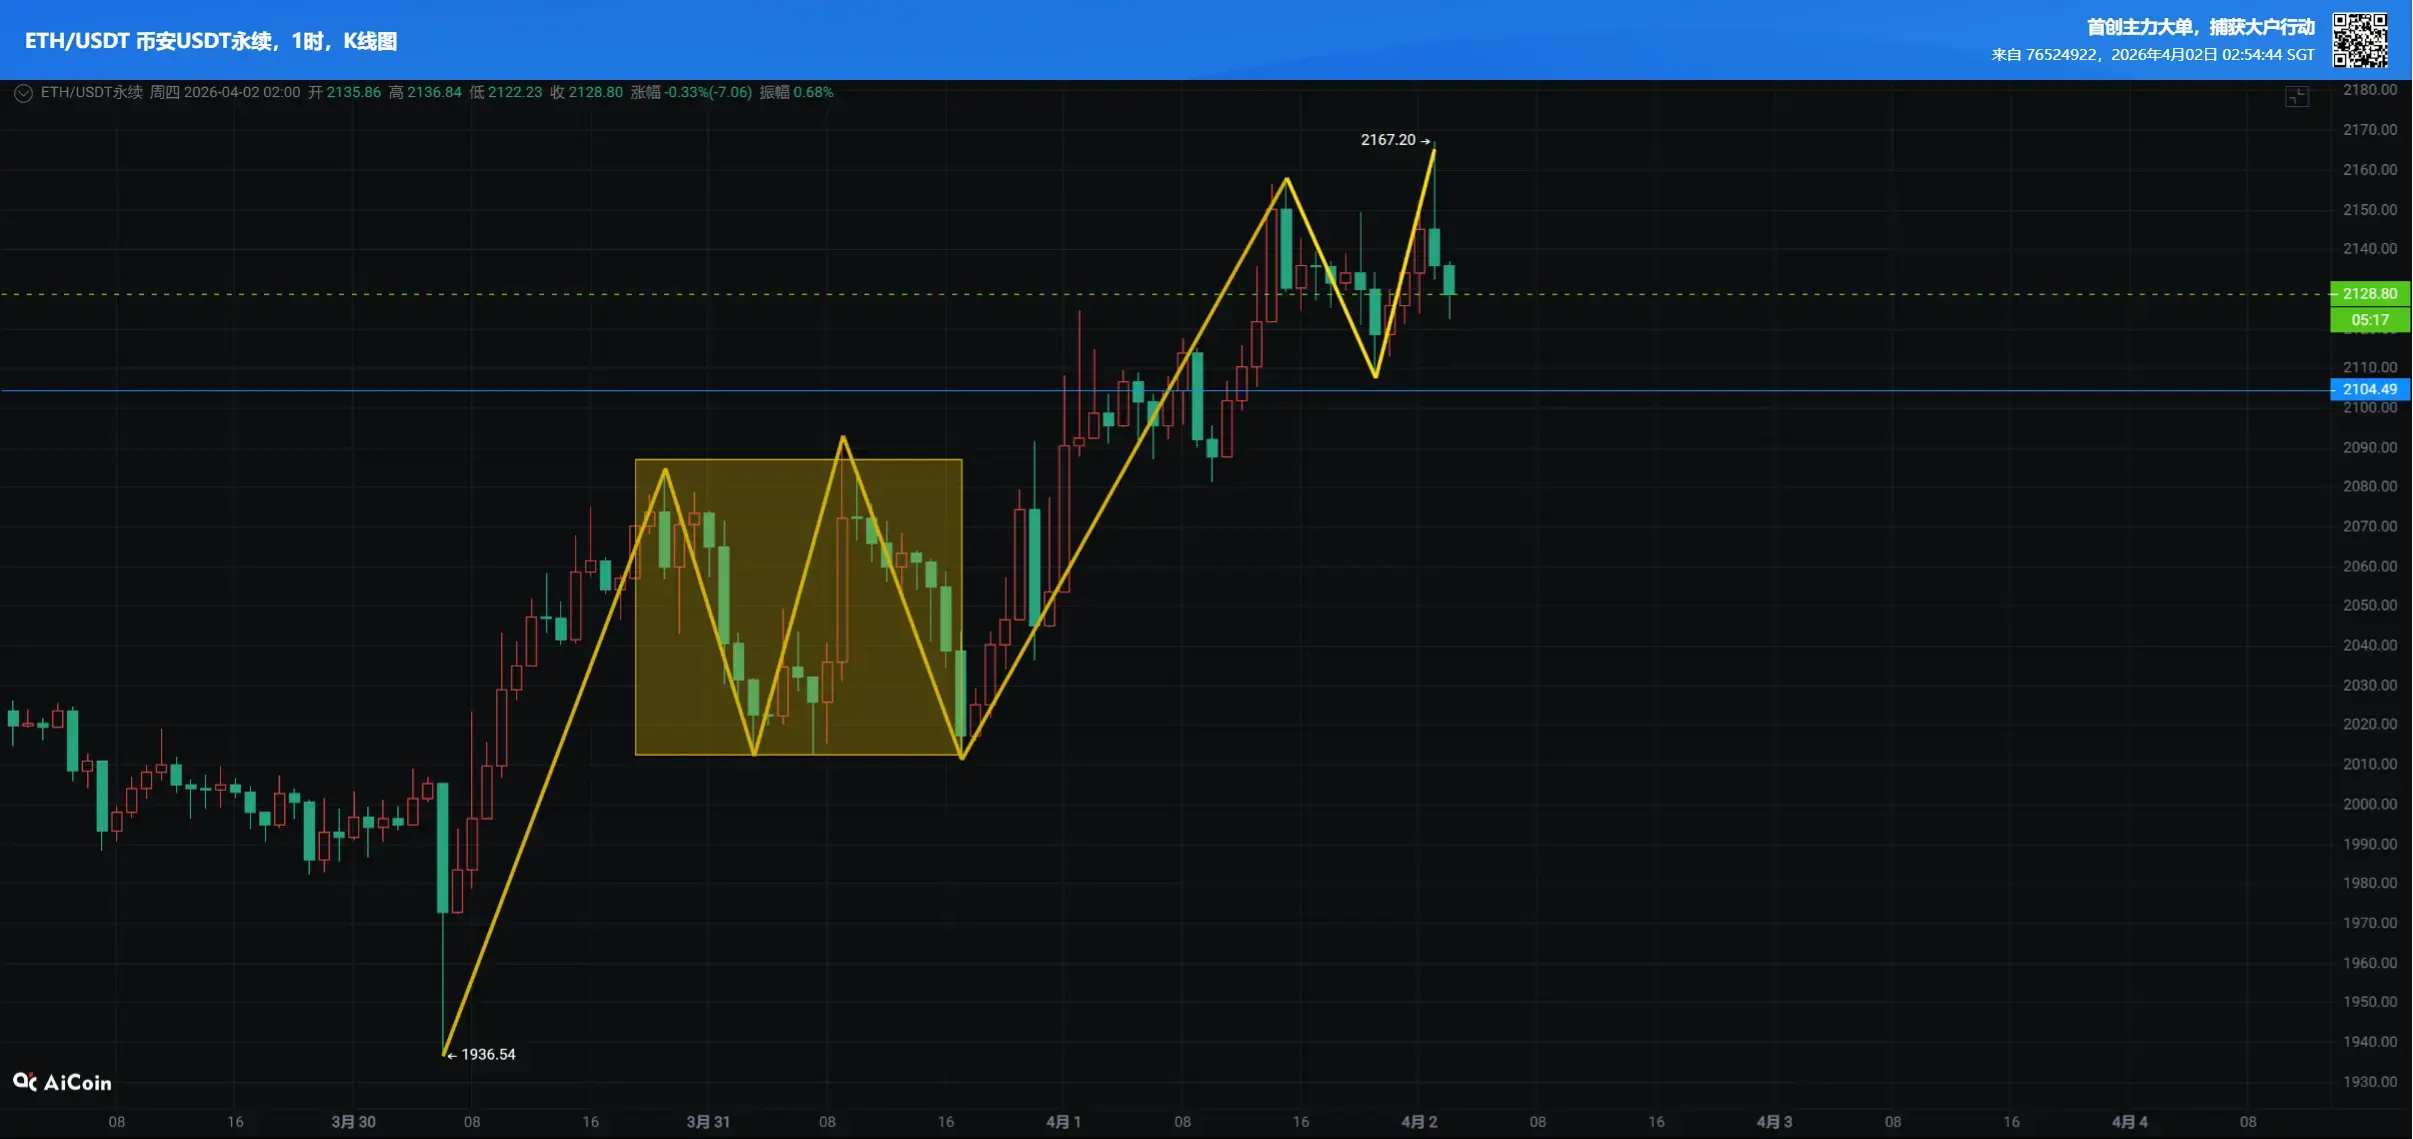Click the blue 2104.49 price label
Screen dimensions: 2413x1139
[x=2369, y=389]
